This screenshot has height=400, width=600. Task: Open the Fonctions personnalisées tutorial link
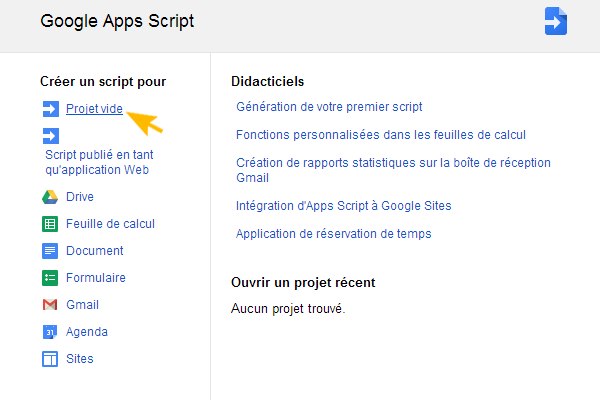[380, 134]
